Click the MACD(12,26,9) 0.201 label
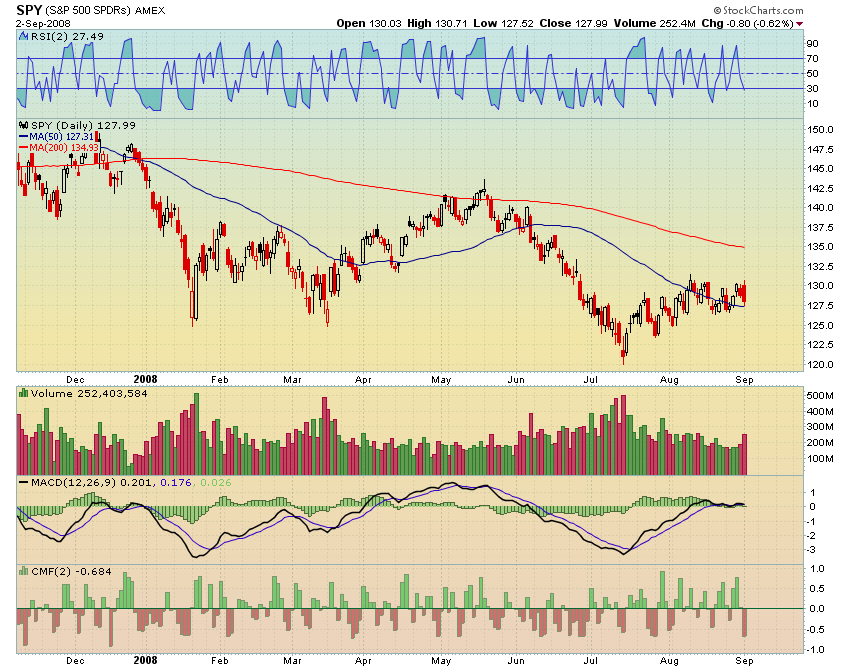 (93, 482)
